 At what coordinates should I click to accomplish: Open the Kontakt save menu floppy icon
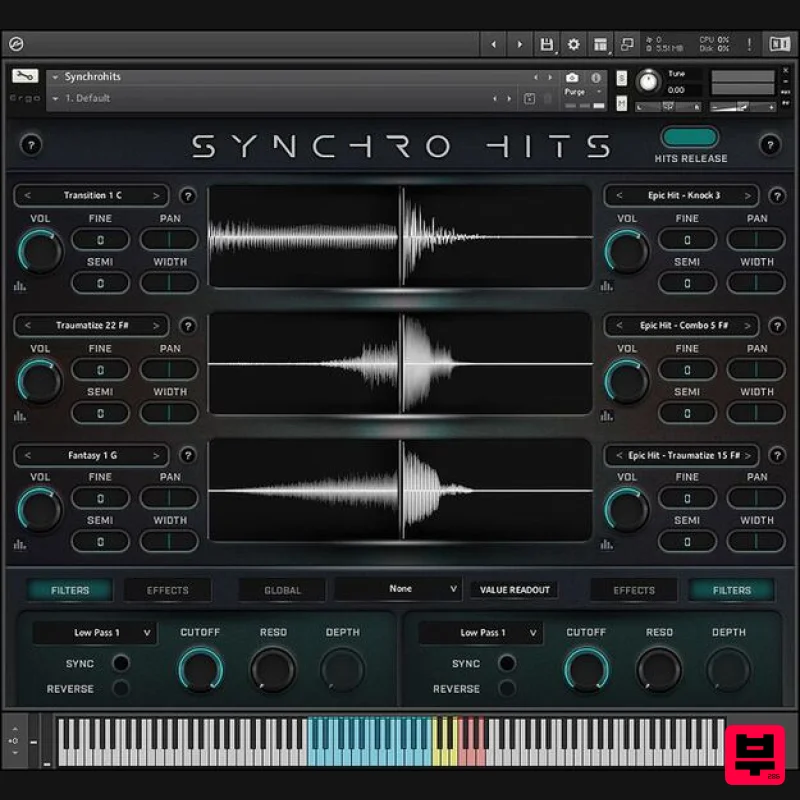[546, 44]
